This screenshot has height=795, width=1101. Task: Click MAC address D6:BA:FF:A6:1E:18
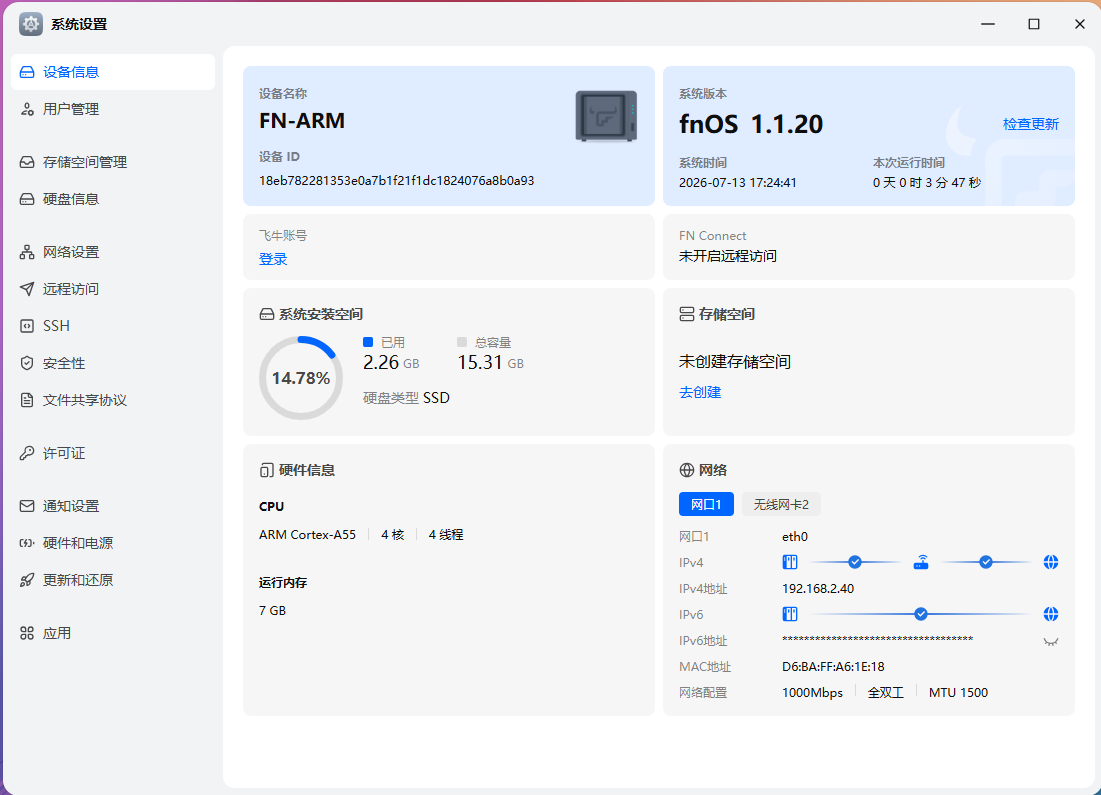(833, 666)
